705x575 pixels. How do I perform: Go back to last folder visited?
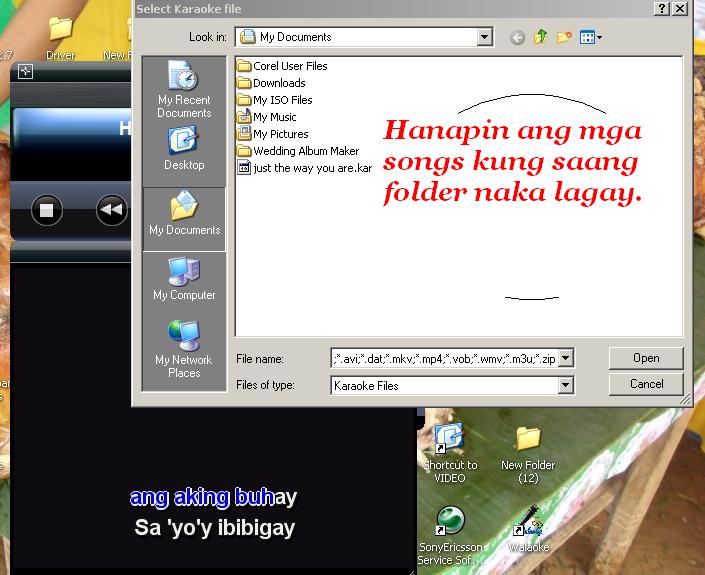click(x=518, y=37)
